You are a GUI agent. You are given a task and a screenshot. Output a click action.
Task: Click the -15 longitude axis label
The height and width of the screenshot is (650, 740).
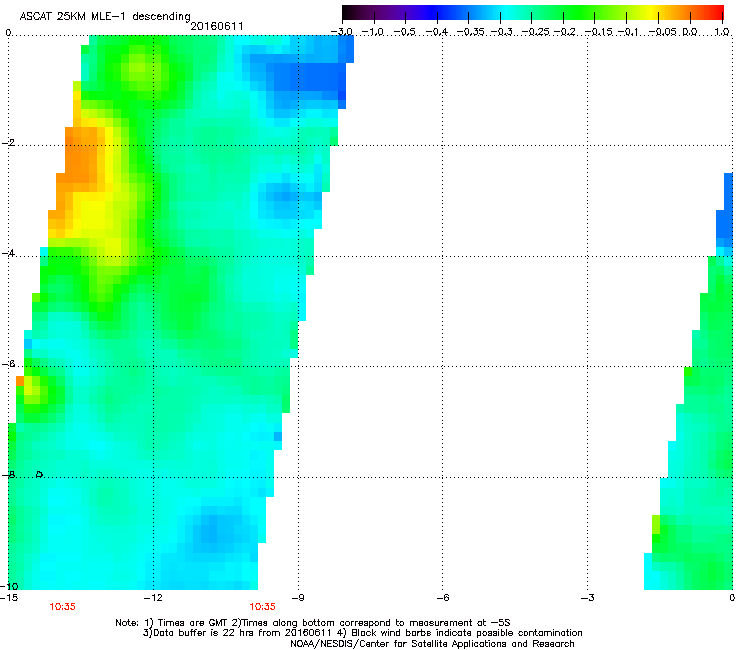coord(9,598)
